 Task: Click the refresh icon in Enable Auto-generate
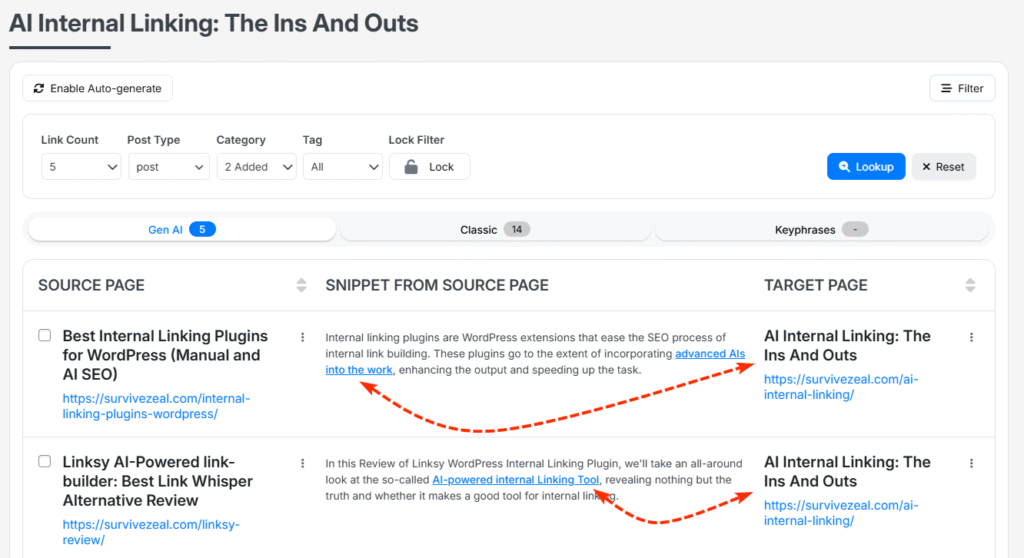click(x=39, y=88)
